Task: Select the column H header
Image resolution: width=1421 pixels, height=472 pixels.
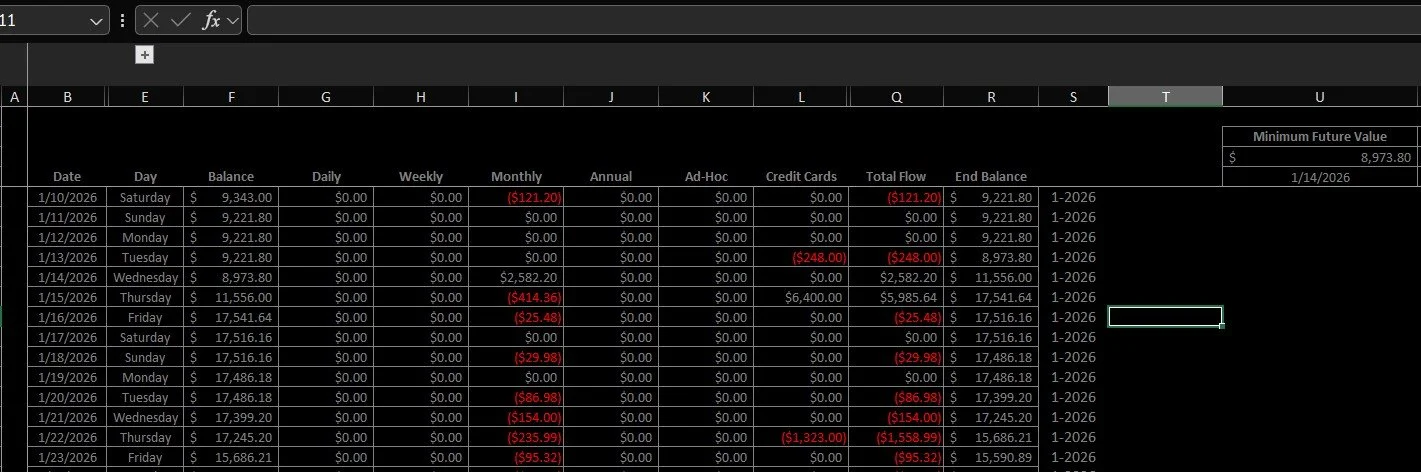Action: tap(421, 97)
